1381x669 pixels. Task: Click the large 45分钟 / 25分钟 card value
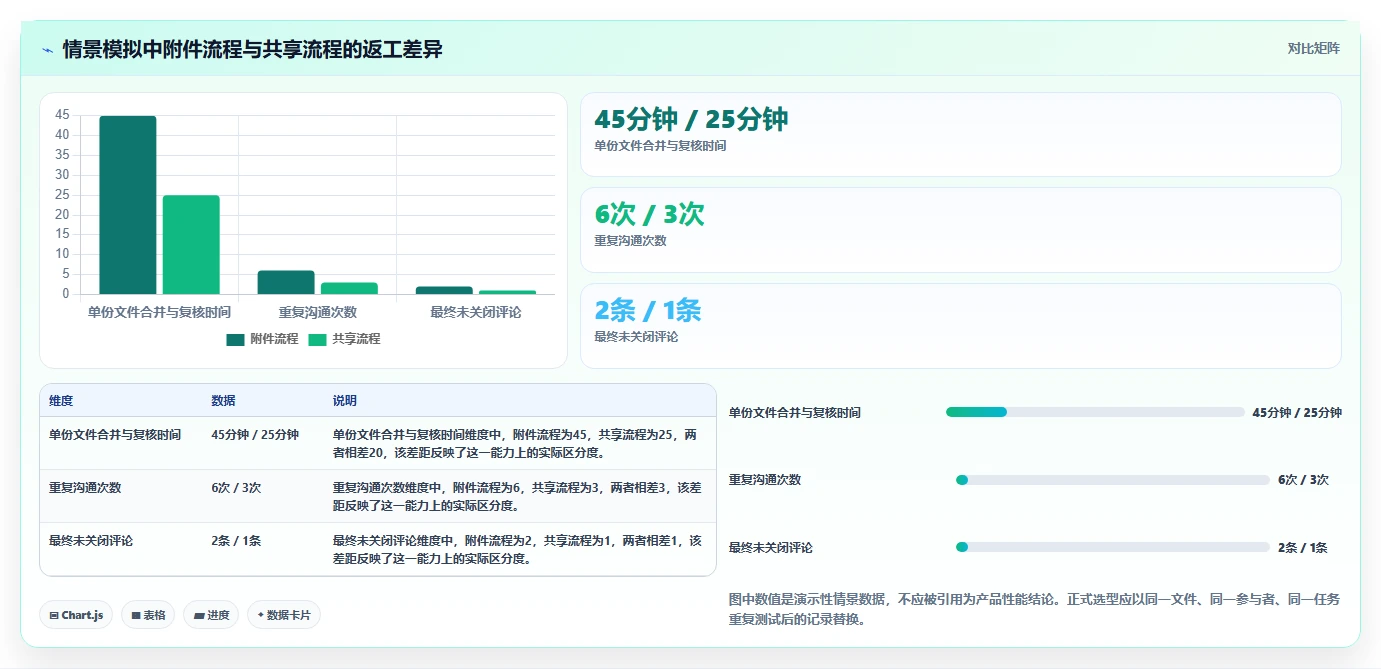pyautogui.click(x=691, y=120)
